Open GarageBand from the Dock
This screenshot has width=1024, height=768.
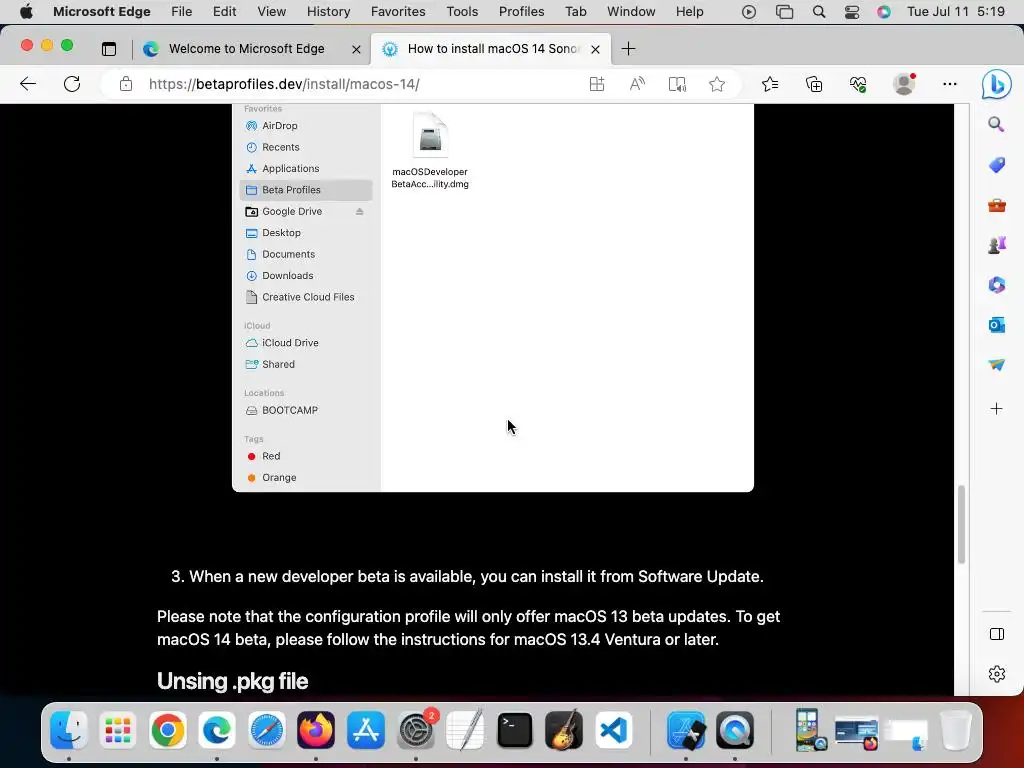[x=564, y=730]
